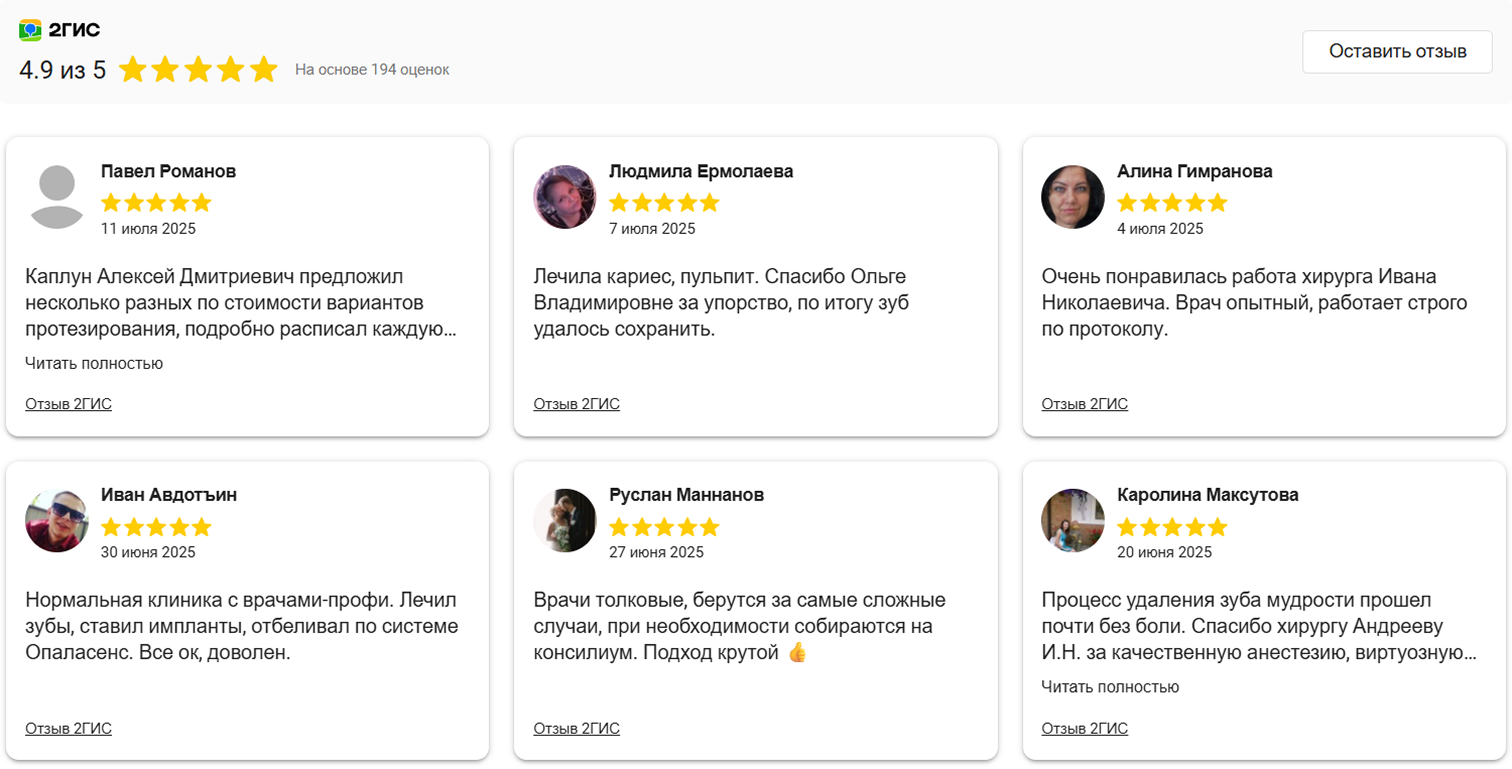
Task: Expand Павел Романов's review with Читать полностью
Action: coord(94,363)
